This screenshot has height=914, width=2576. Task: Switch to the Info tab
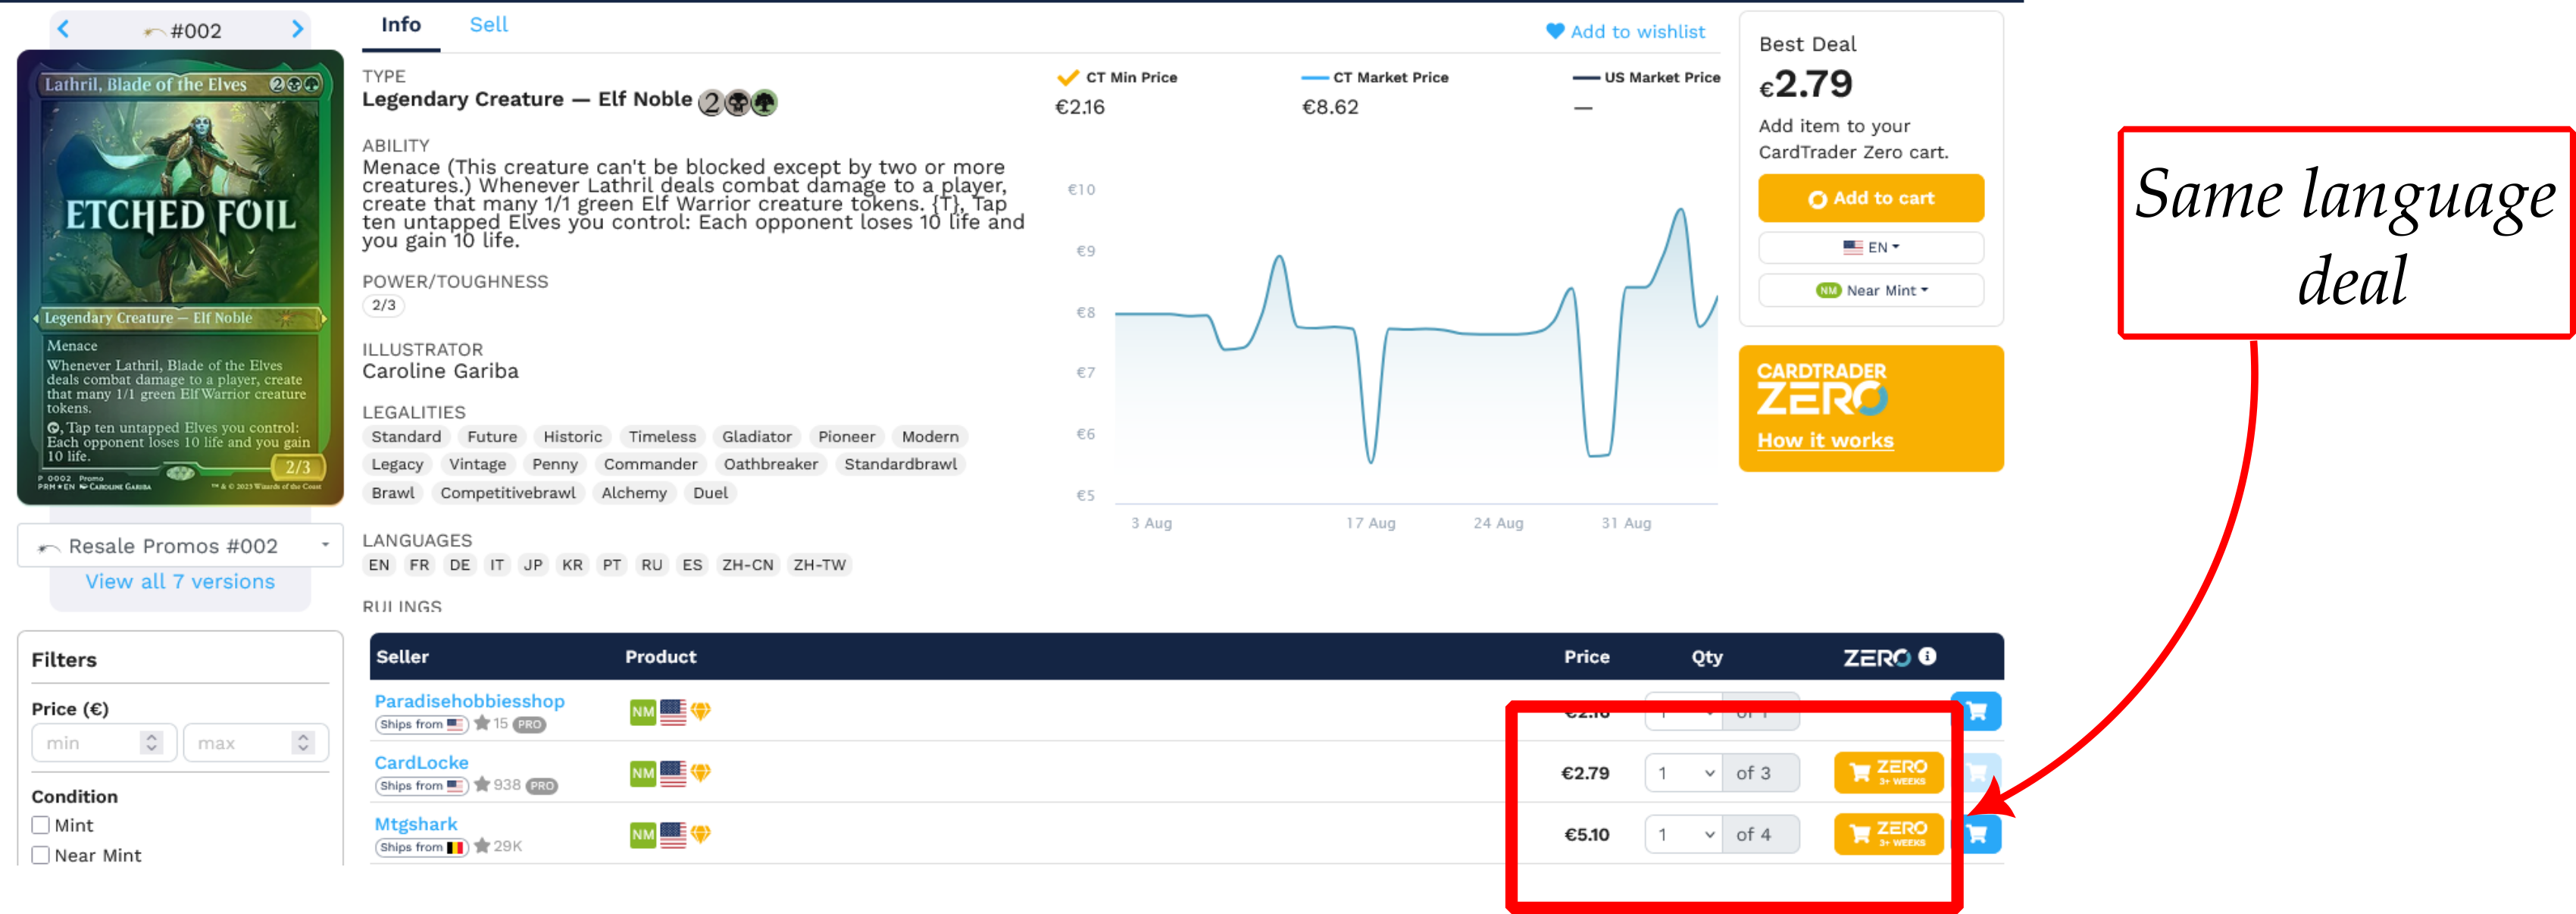[x=400, y=25]
